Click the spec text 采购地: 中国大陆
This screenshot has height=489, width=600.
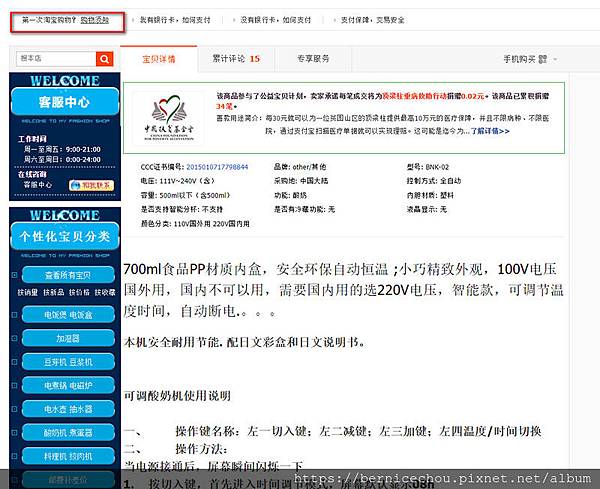click(301, 181)
